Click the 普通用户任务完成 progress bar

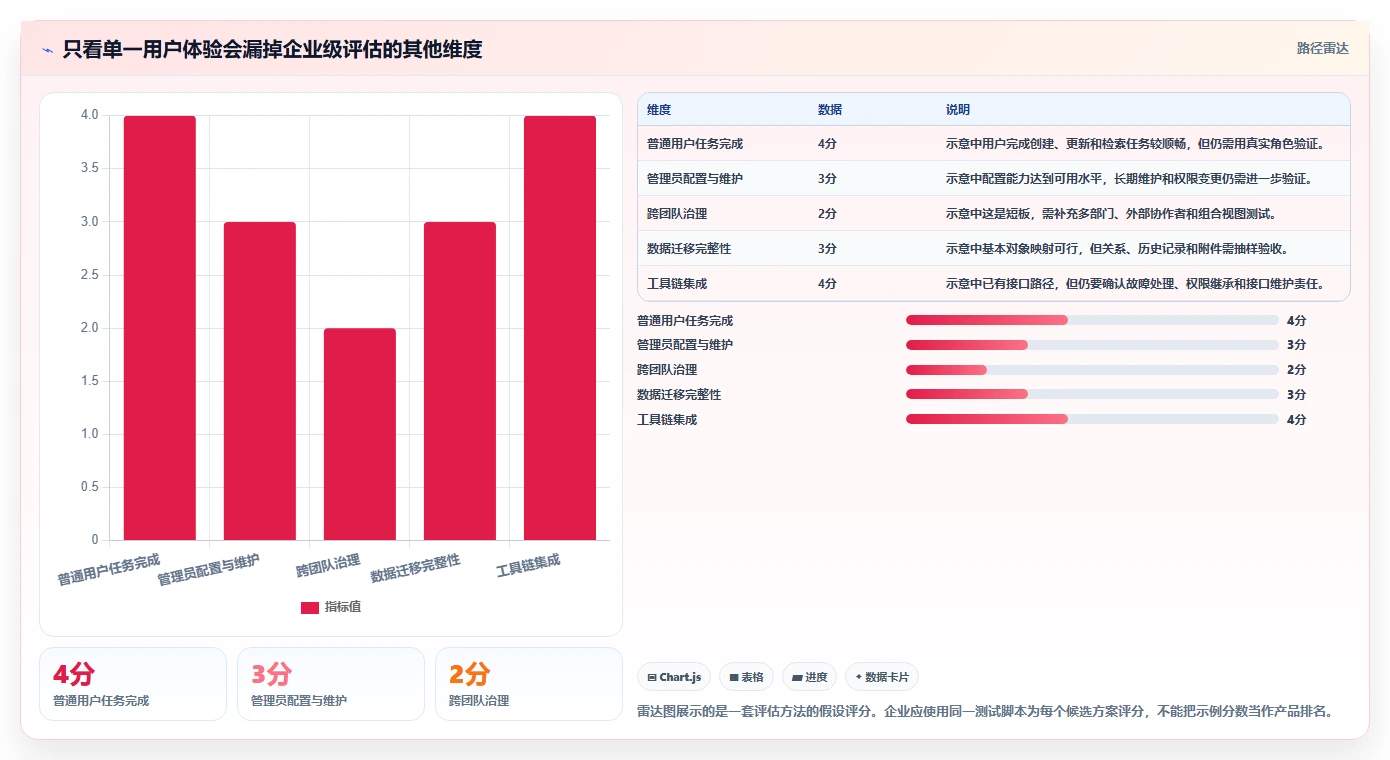click(x=1092, y=320)
